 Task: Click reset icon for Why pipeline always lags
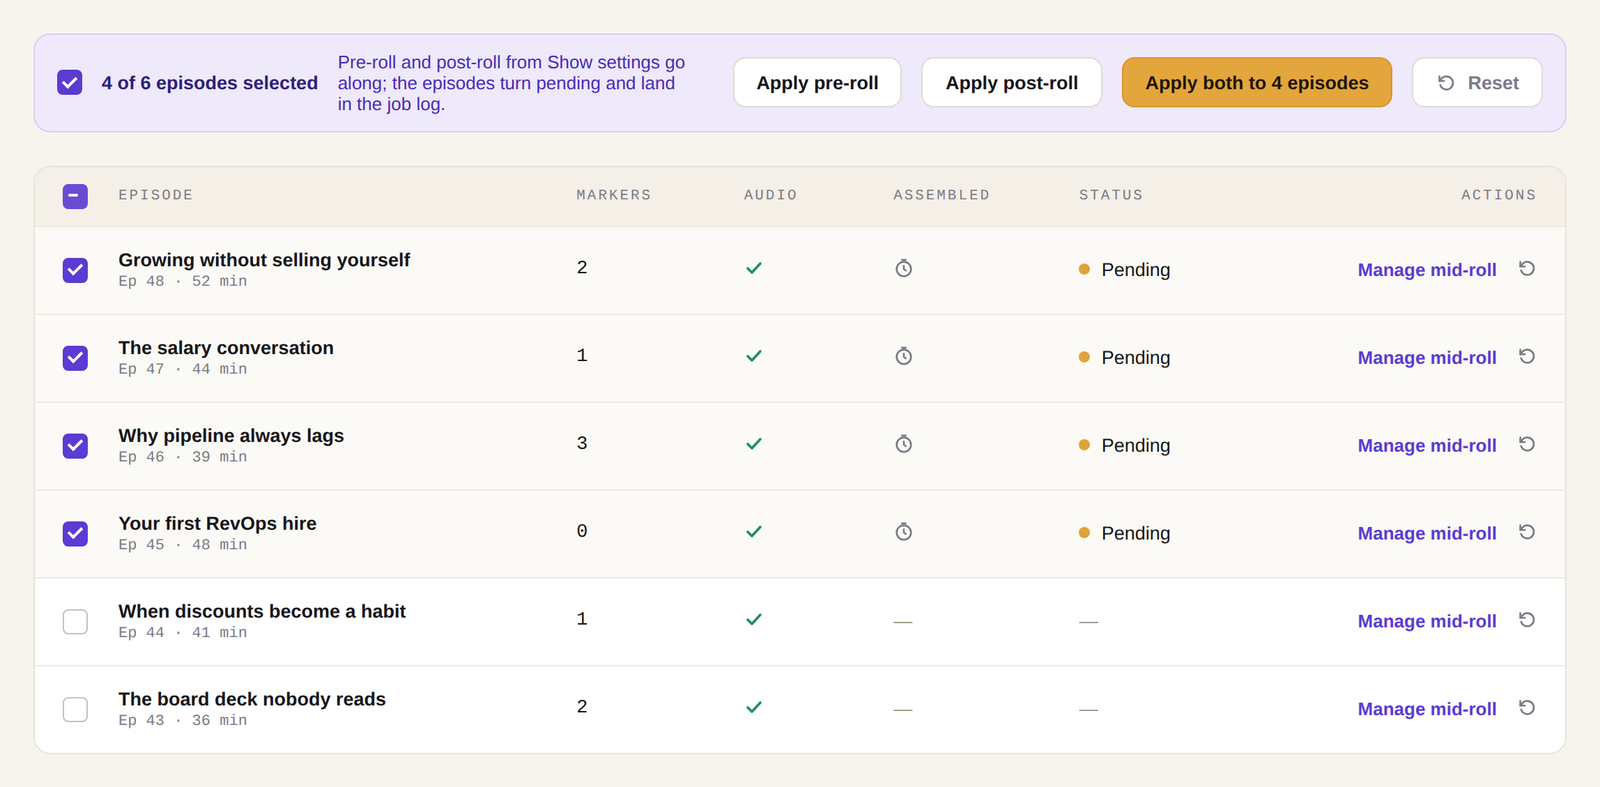click(1527, 444)
